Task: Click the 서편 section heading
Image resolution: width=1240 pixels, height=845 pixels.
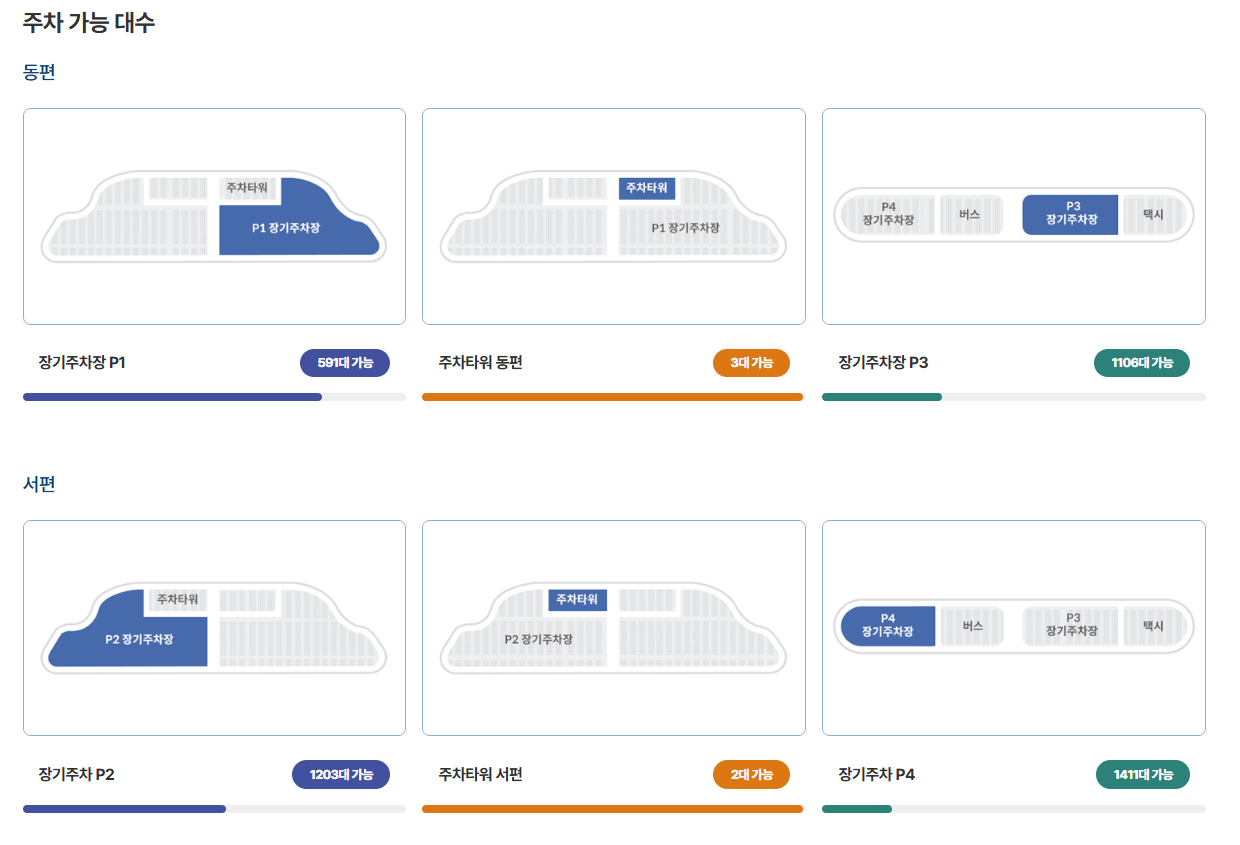Action: pos(39,484)
